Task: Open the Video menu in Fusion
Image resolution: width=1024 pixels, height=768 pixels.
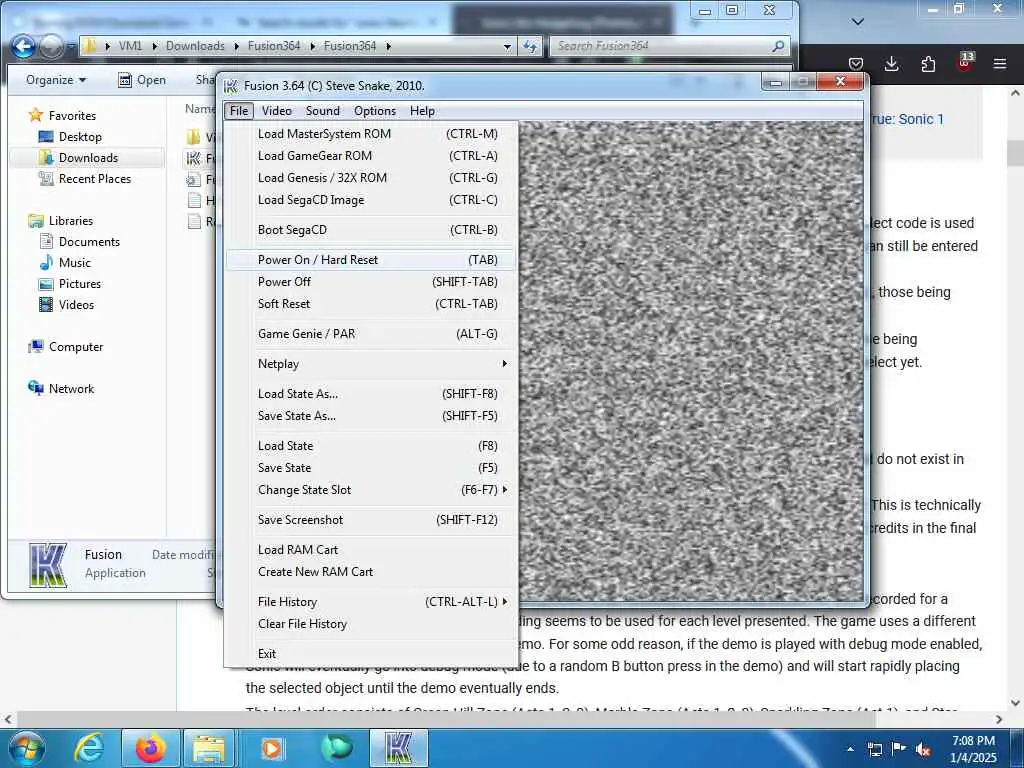Action: pyautogui.click(x=276, y=111)
